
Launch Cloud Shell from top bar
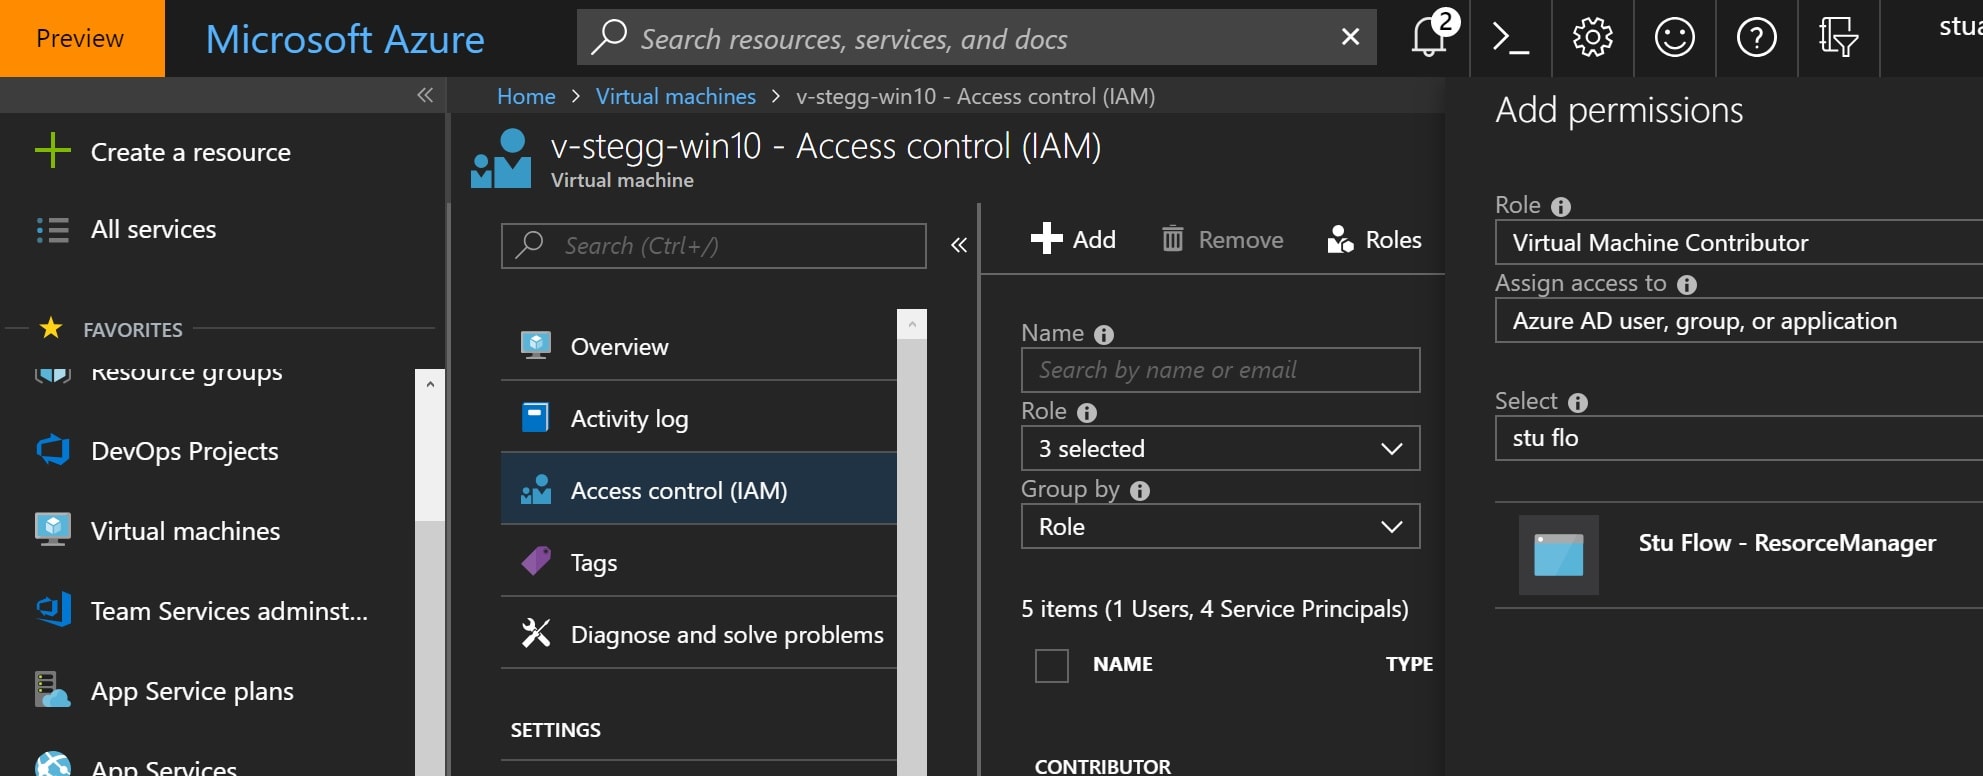coord(1510,38)
